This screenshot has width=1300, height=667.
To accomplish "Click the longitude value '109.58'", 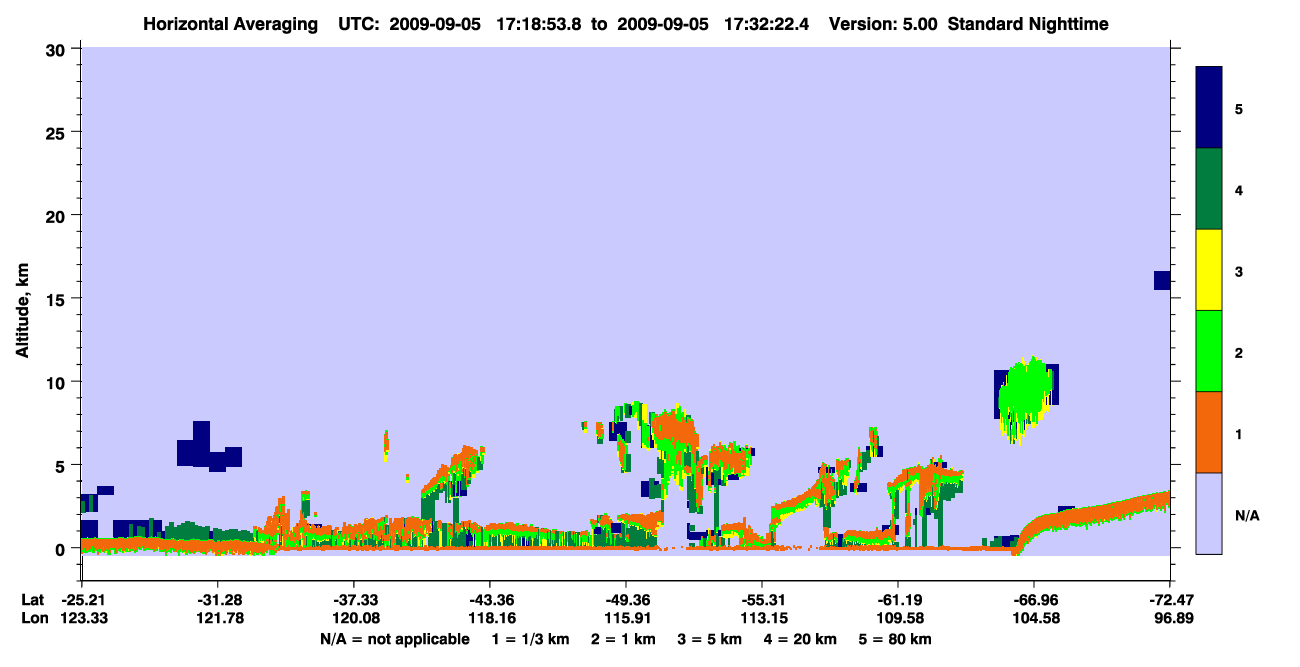I will pyautogui.click(x=898, y=618).
